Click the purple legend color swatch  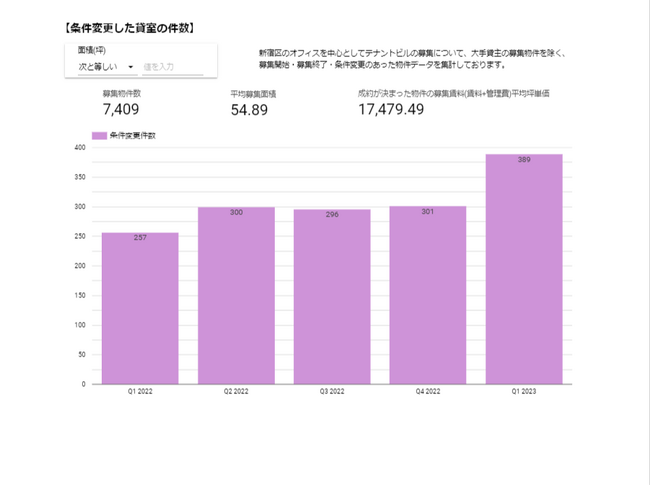(99, 135)
